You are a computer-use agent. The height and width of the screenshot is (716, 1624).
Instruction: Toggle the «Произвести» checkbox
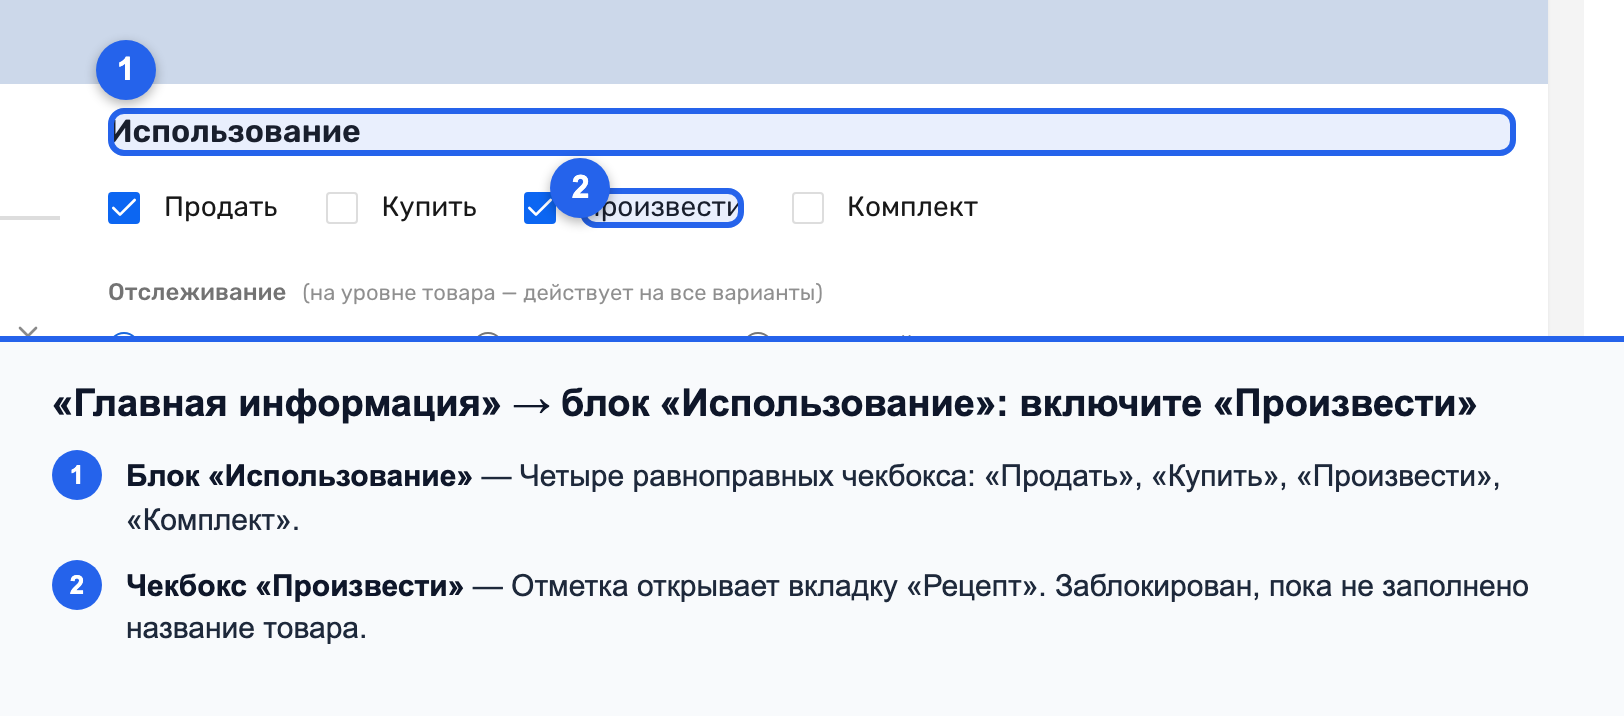click(x=540, y=208)
